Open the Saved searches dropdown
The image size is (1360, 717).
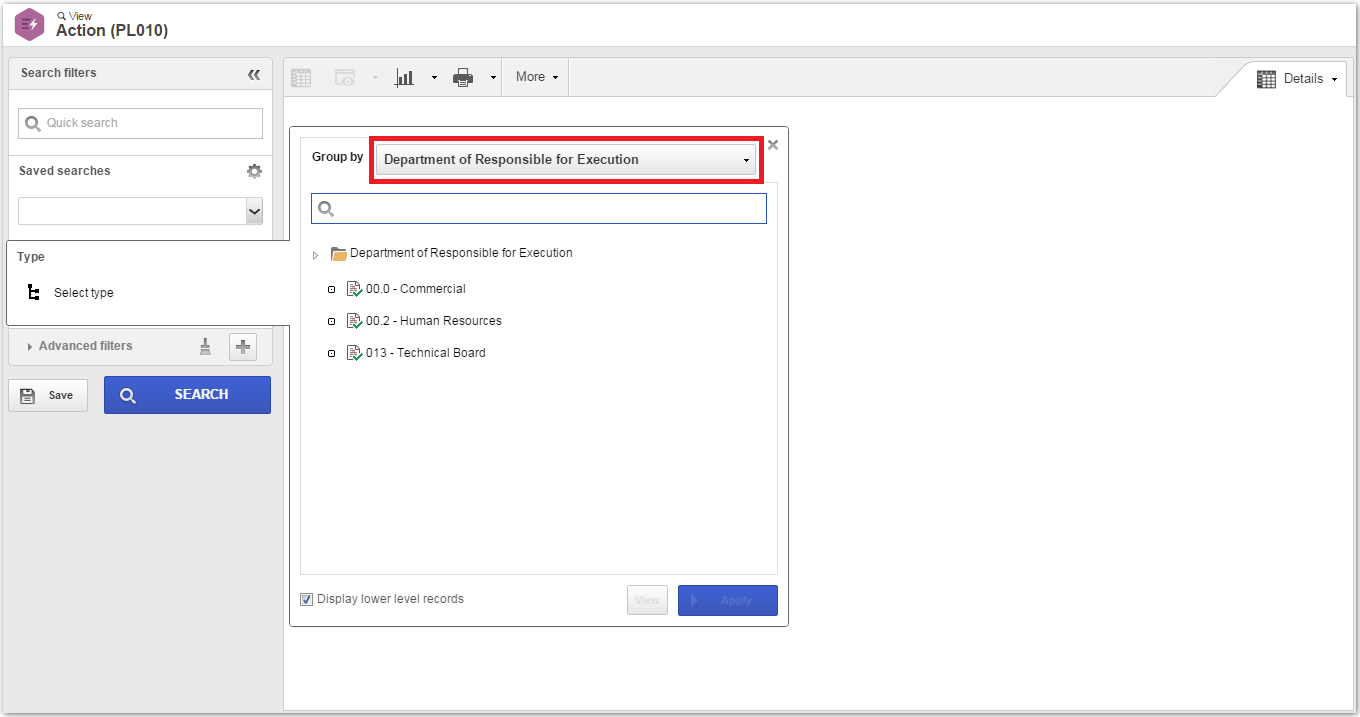click(141, 211)
